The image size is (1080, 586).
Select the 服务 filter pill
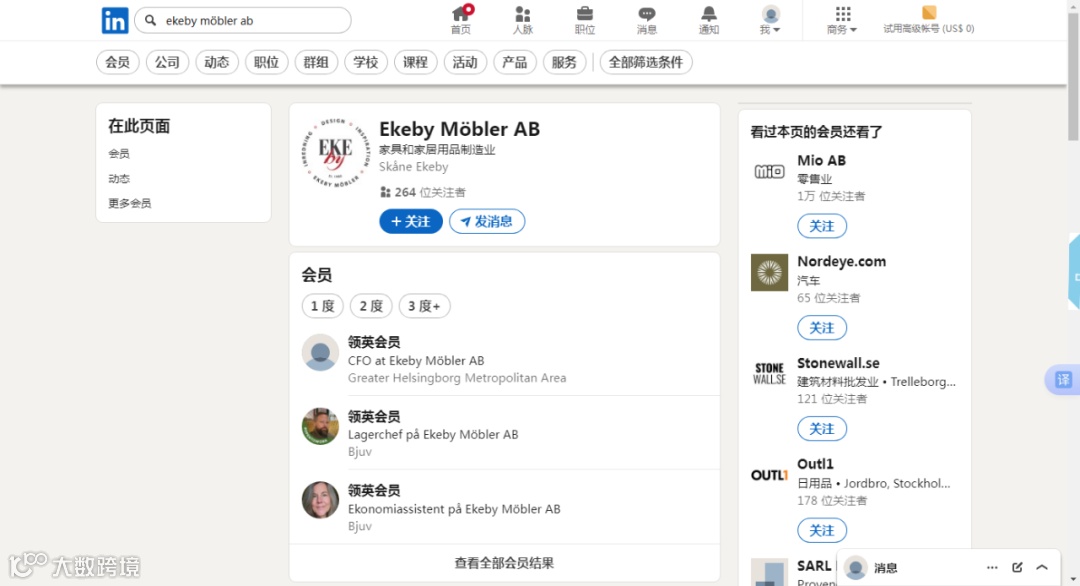[563, 62]
